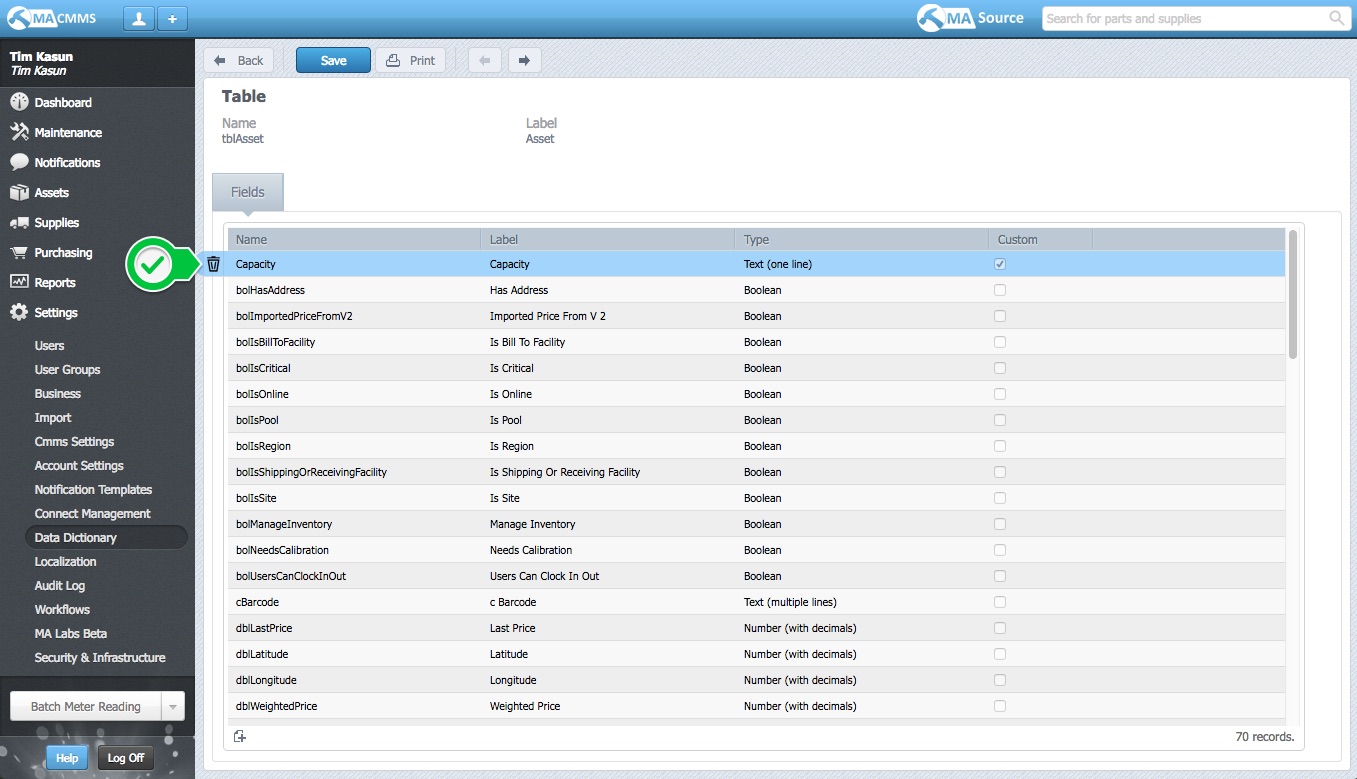Toggle Custom checkbox for dblLatitude

(x=1000, y=654)
